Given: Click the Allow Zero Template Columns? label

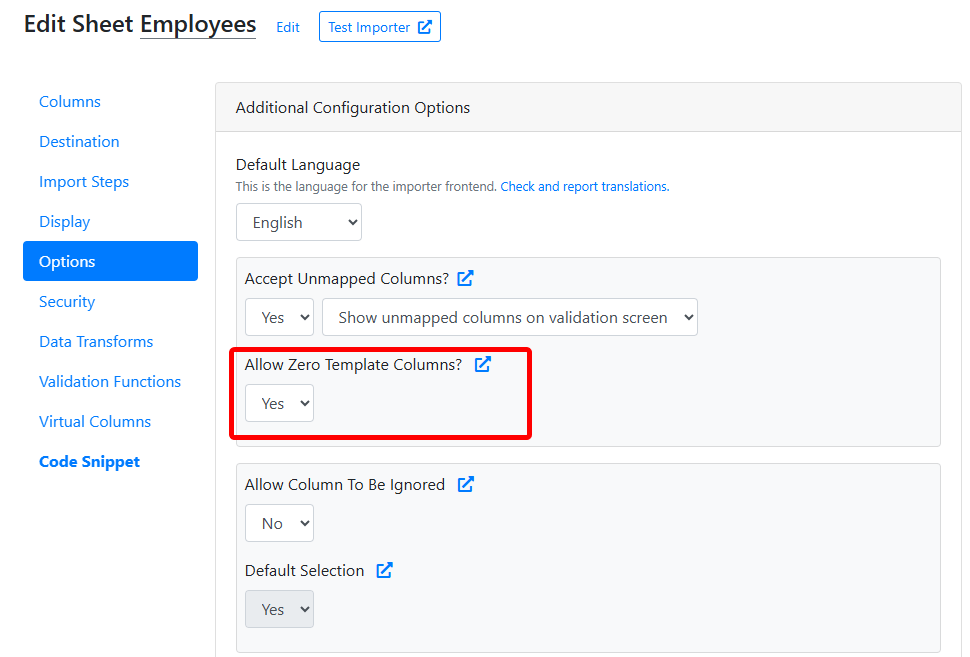Looking at the screenshot, I should (353, 364).
